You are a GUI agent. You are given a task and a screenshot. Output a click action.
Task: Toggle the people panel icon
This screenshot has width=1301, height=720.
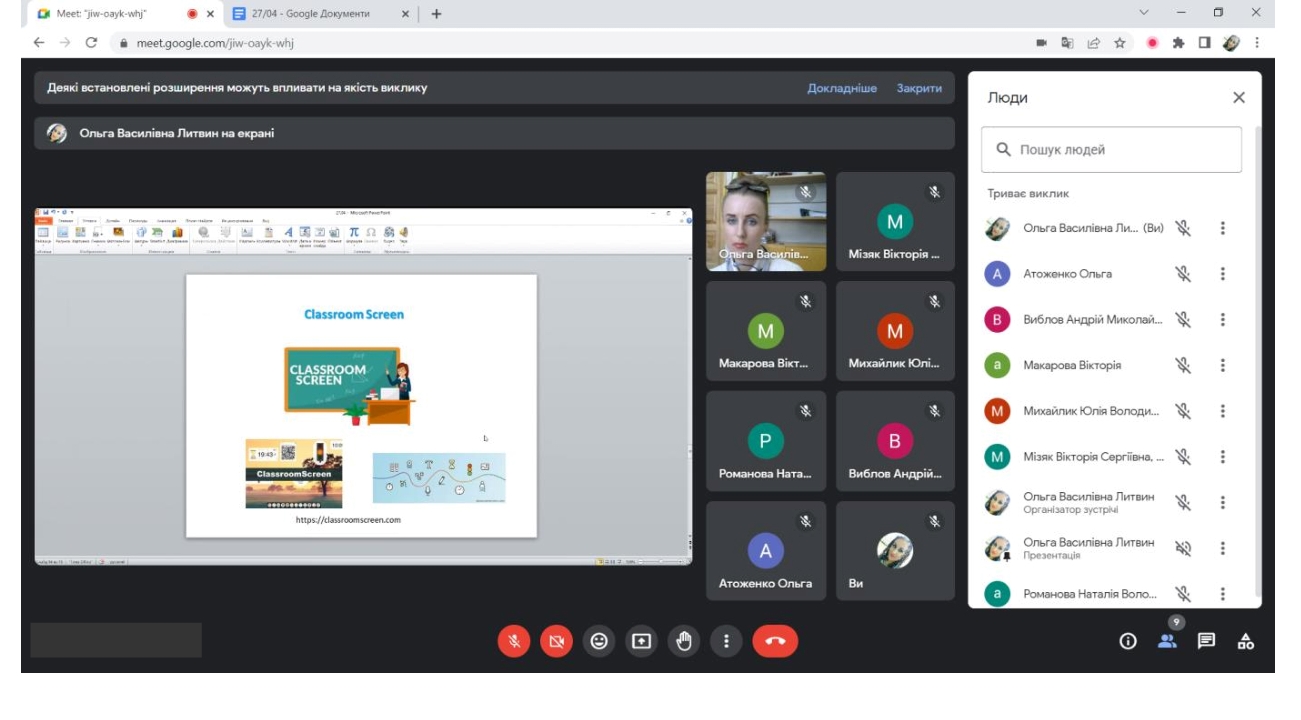pyautogui.click(x=1167, y=642)
